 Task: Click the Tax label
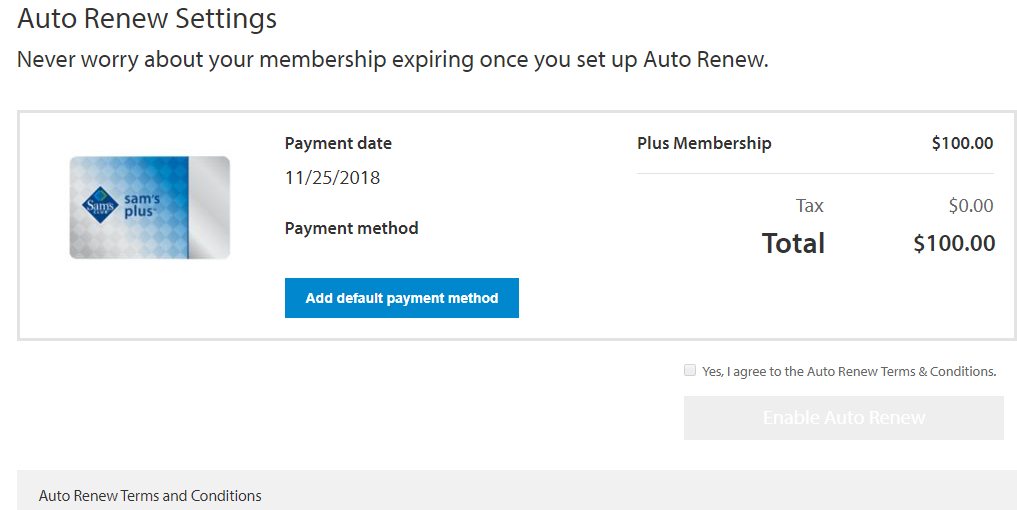(x=809, y=206)
